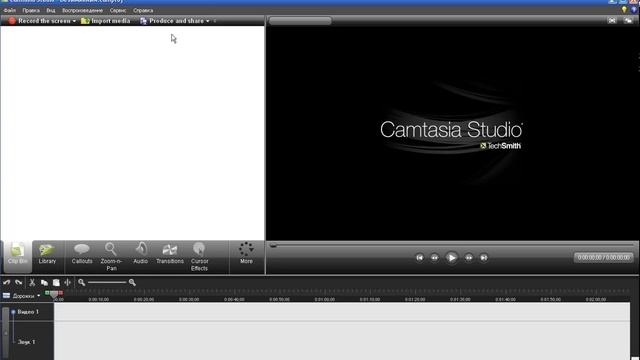Open the Файл menu
640x360 pixels.
[10, 11]
